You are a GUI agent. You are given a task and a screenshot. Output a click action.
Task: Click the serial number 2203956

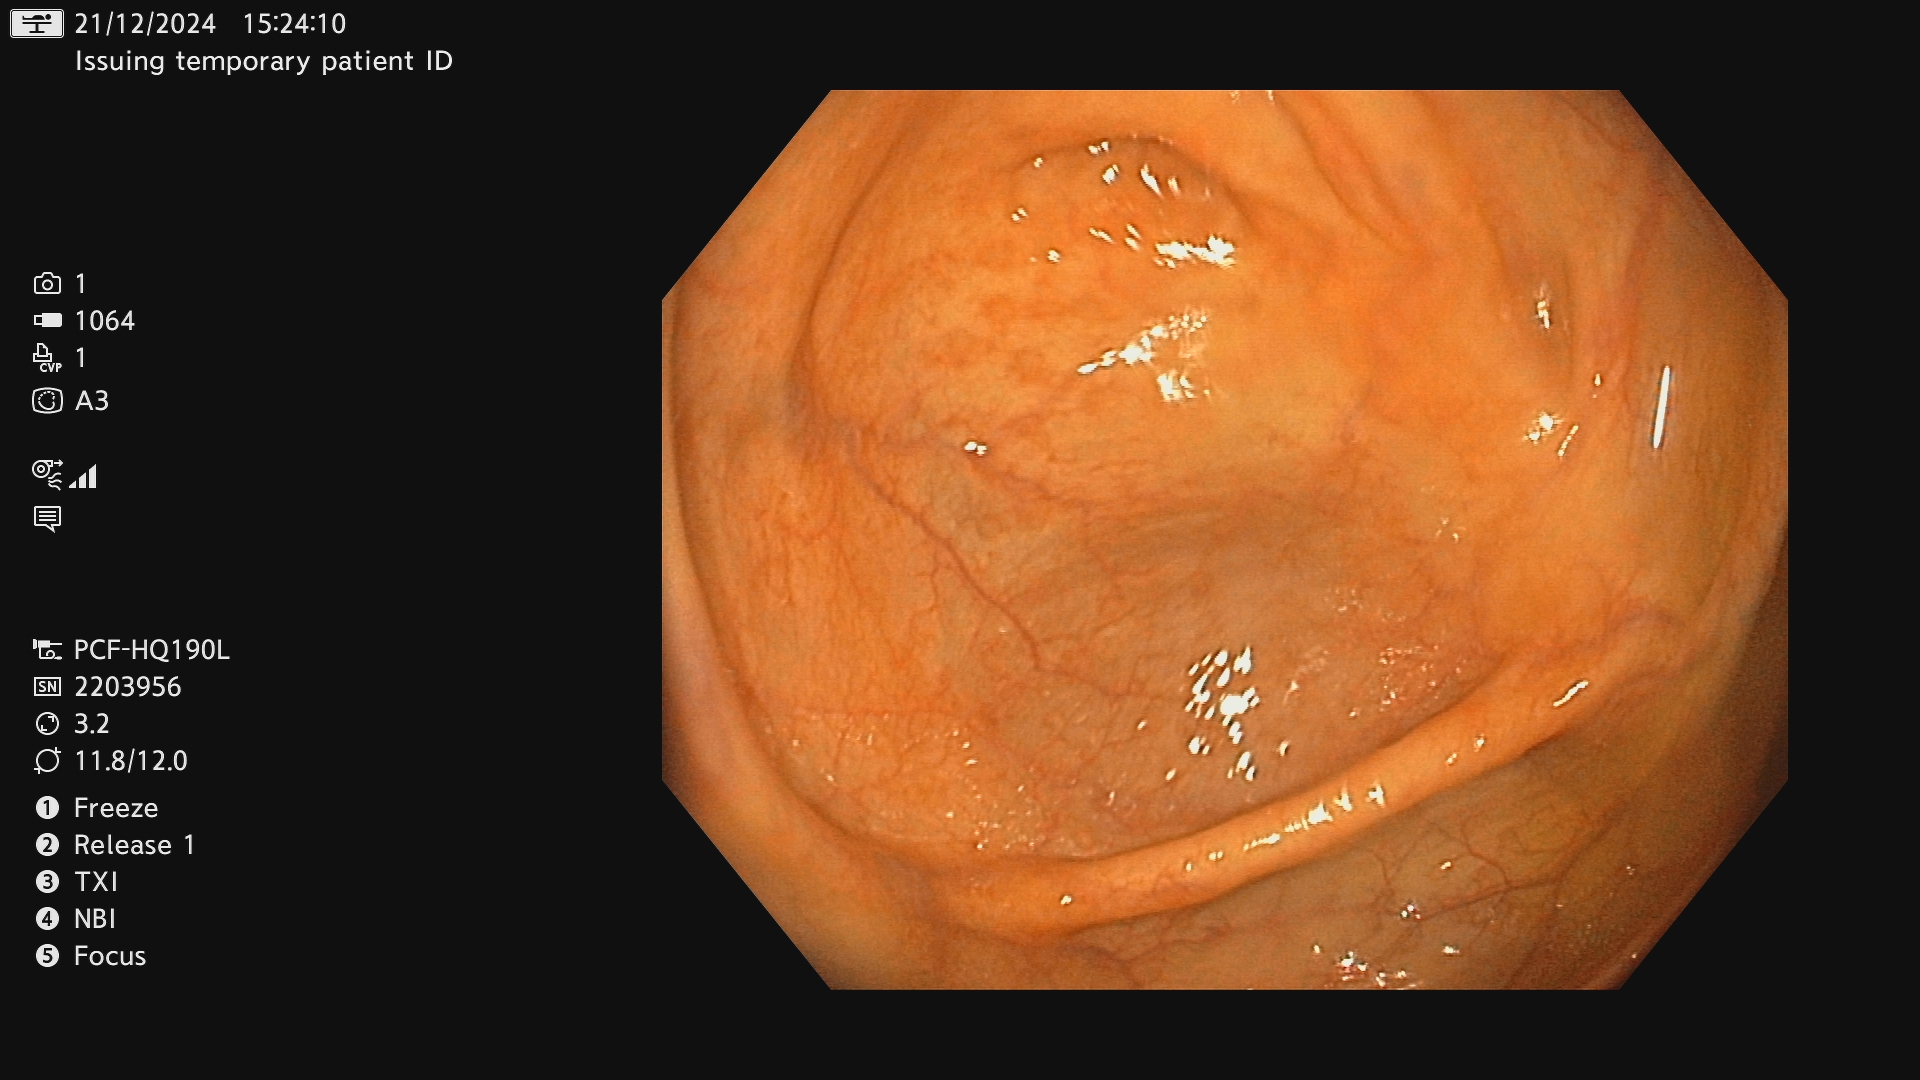pos(128,687)
